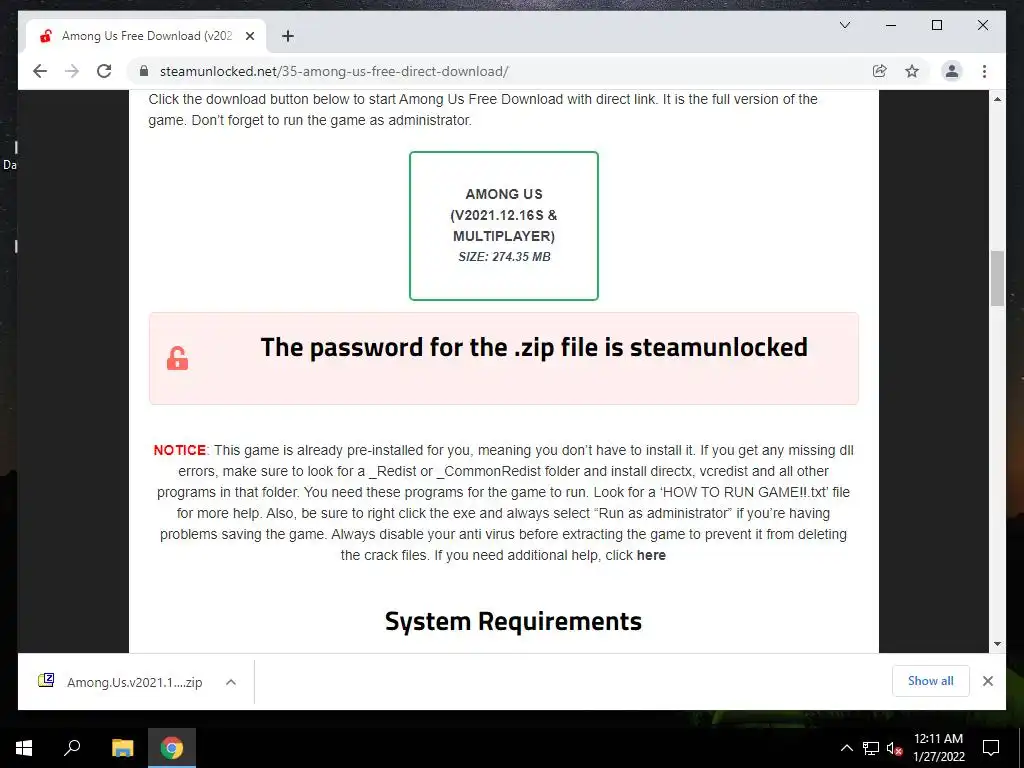Open the share this page icon
This screenshot has height=768, width=1024.
880,71
